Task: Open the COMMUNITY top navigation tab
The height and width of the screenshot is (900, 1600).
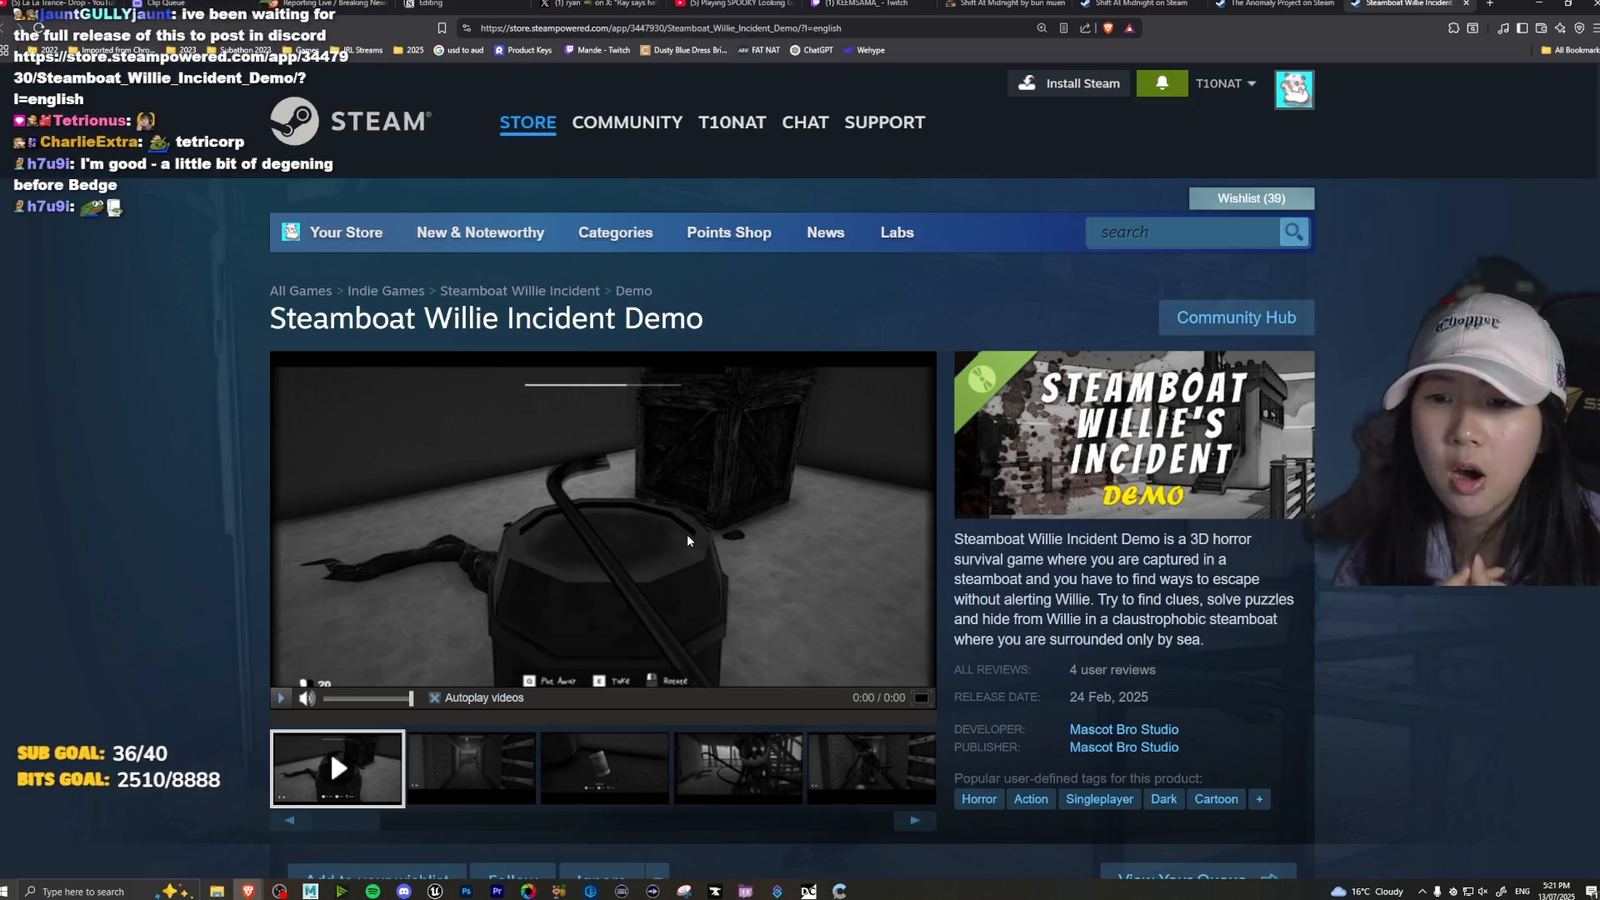Action: click(x=627, y=122)
